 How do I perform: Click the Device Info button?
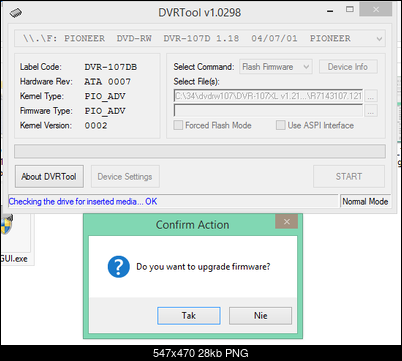[348, 67]
